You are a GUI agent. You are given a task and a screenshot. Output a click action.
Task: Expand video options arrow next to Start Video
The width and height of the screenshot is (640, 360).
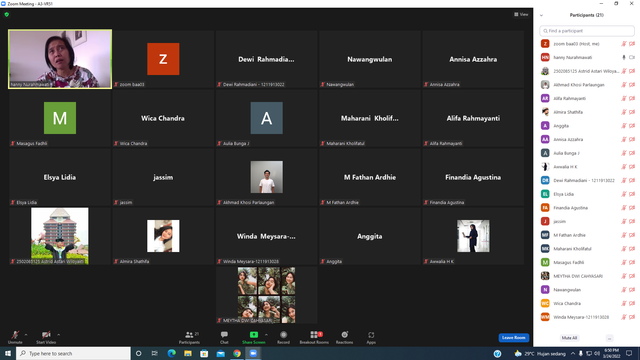pyautogui.click(x=58, y=335)
